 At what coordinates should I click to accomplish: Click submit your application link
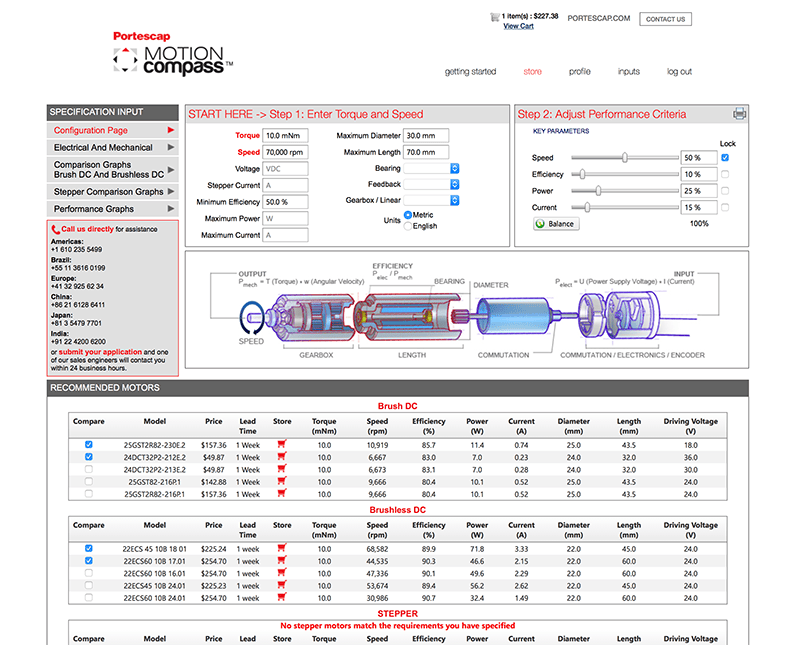pyautogui.click(x=100, y=352)
